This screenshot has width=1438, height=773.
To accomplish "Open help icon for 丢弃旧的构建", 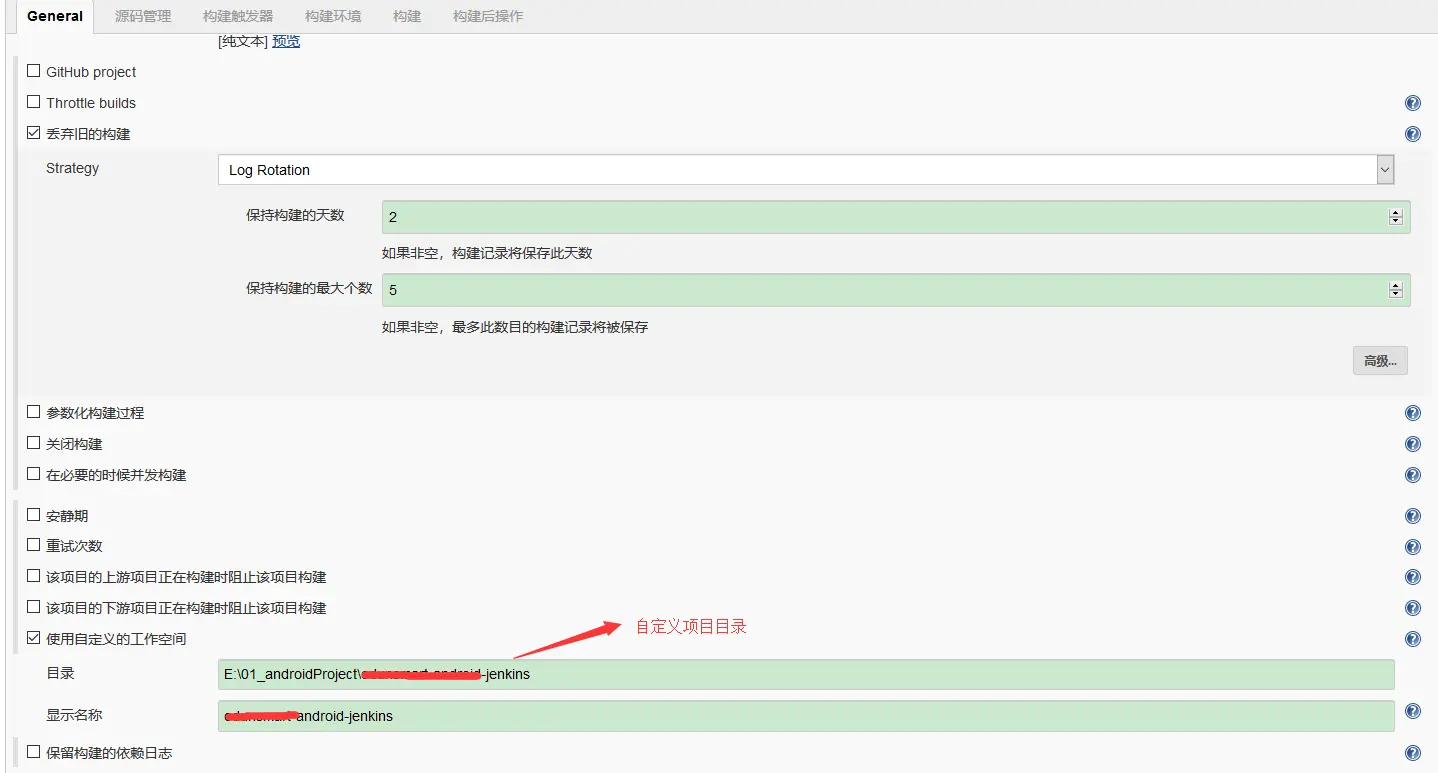I will pos(1412,134).
